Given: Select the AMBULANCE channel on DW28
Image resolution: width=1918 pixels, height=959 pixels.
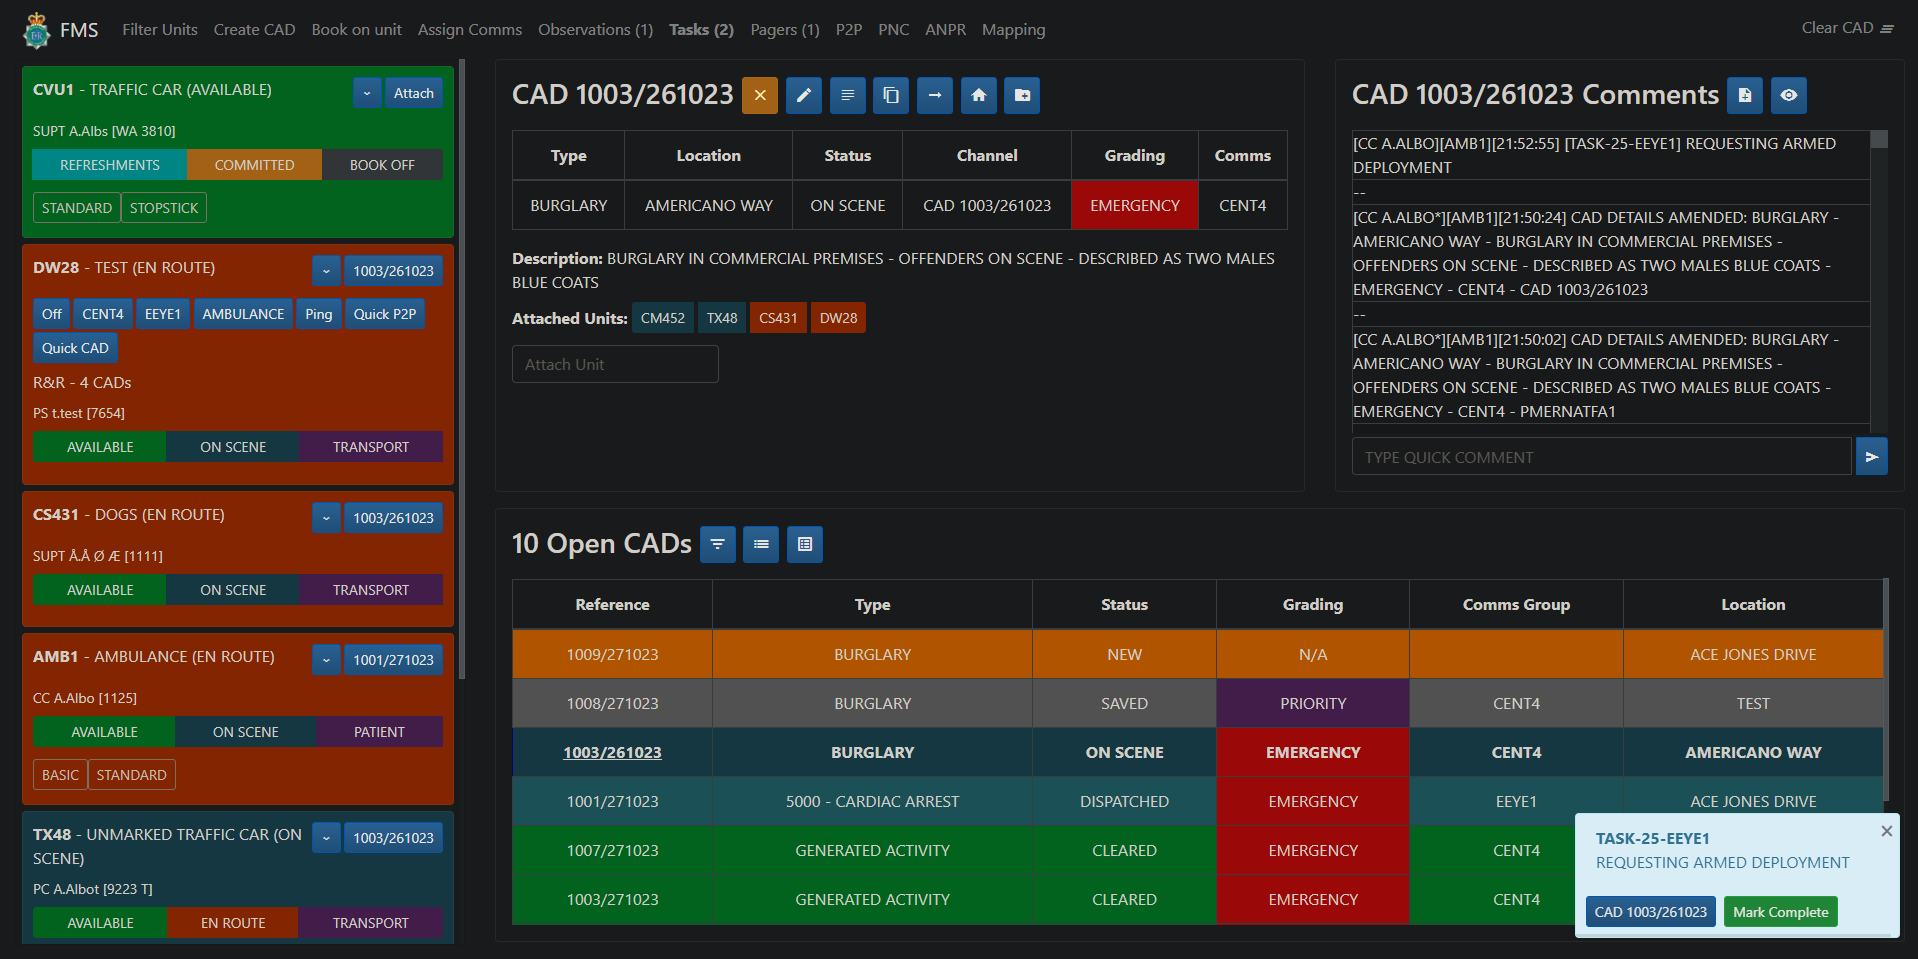Looking at the screenshot, I should pyautogui.click(x=243, y=314).
